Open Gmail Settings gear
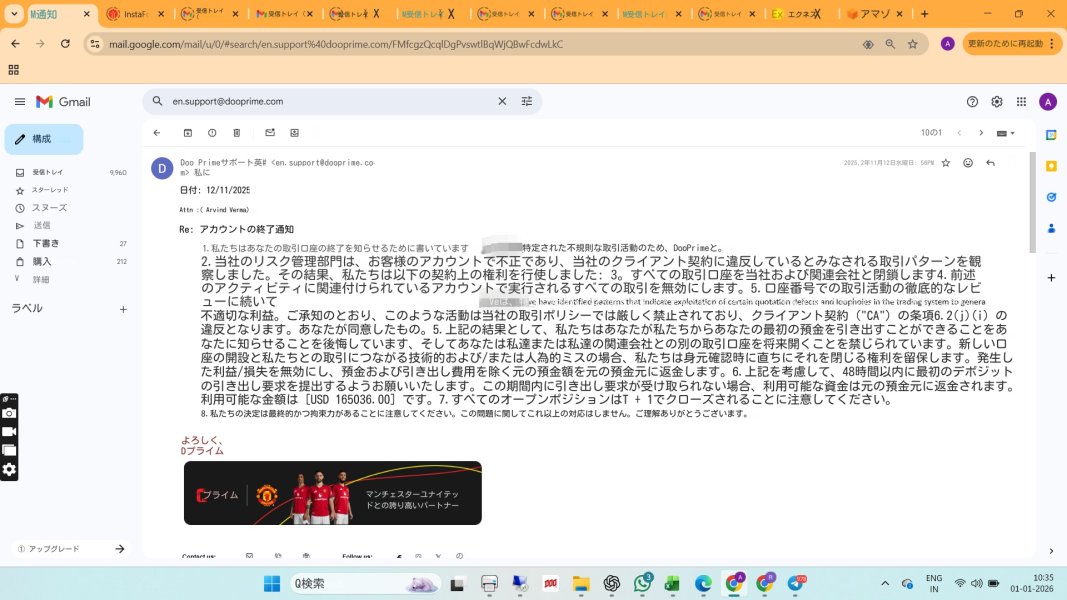1067x600 pixels. 997,101
